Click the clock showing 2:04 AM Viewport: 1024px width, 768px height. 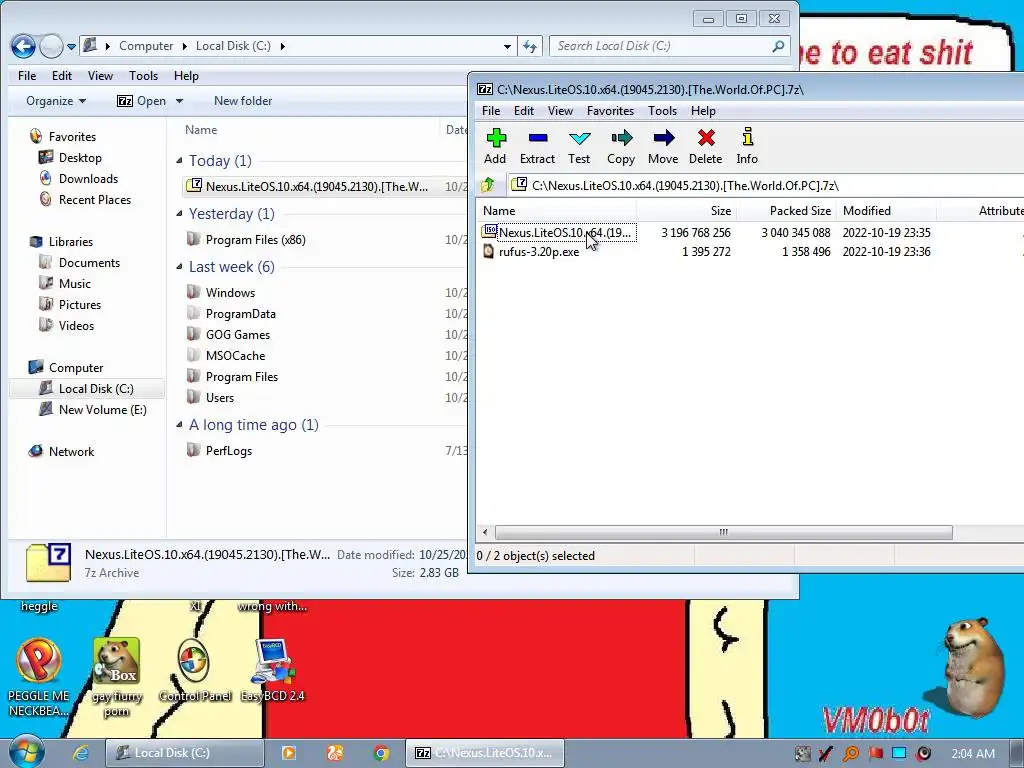[973, 754]
